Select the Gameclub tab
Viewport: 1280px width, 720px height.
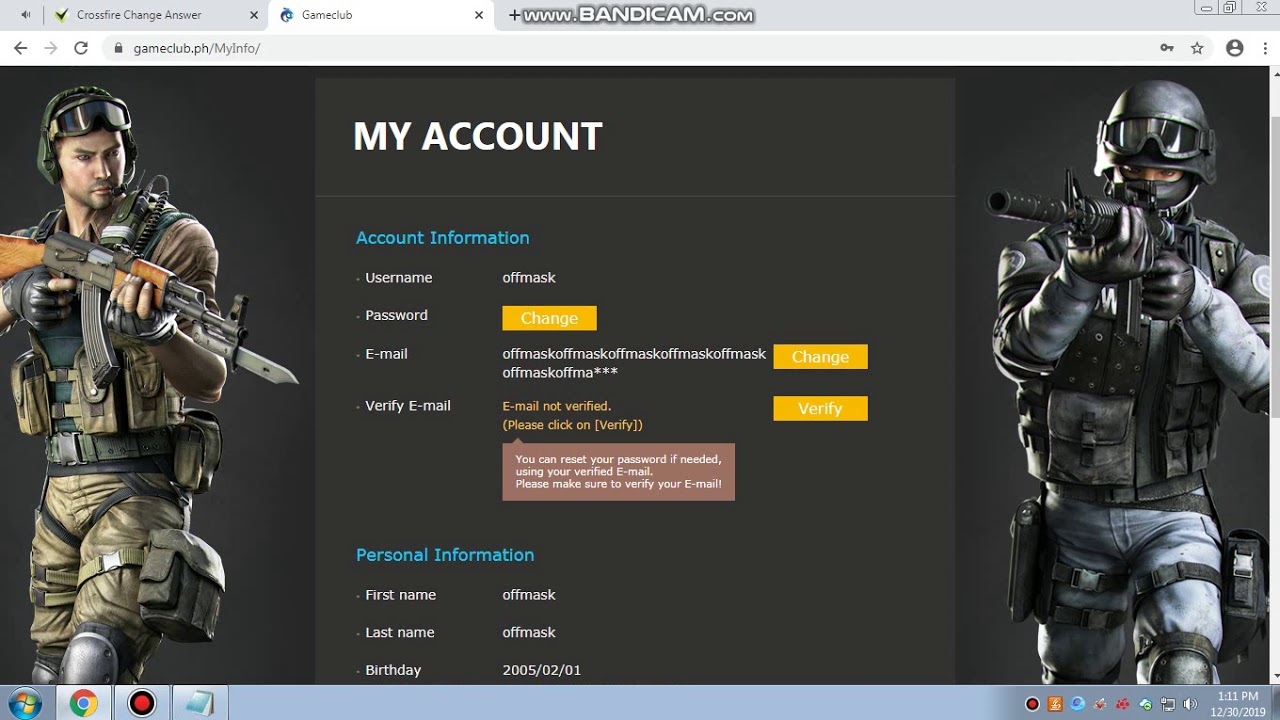[381, 15]
